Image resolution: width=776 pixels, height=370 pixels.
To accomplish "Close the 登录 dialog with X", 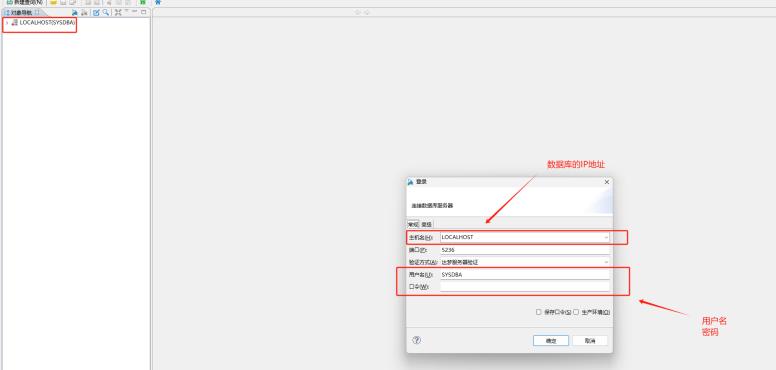I will 607,182.
